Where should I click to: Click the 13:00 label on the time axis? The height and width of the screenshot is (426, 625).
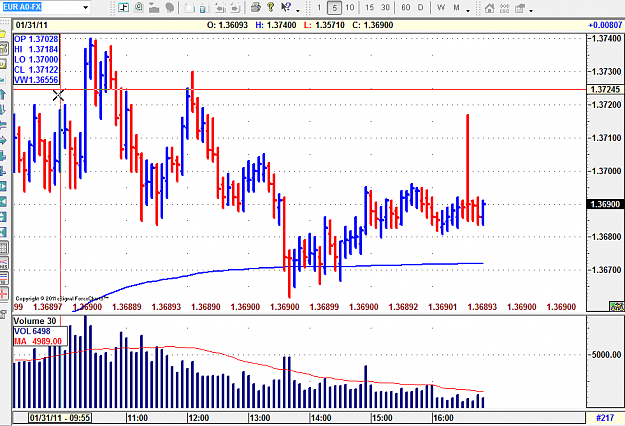(260, 418)
